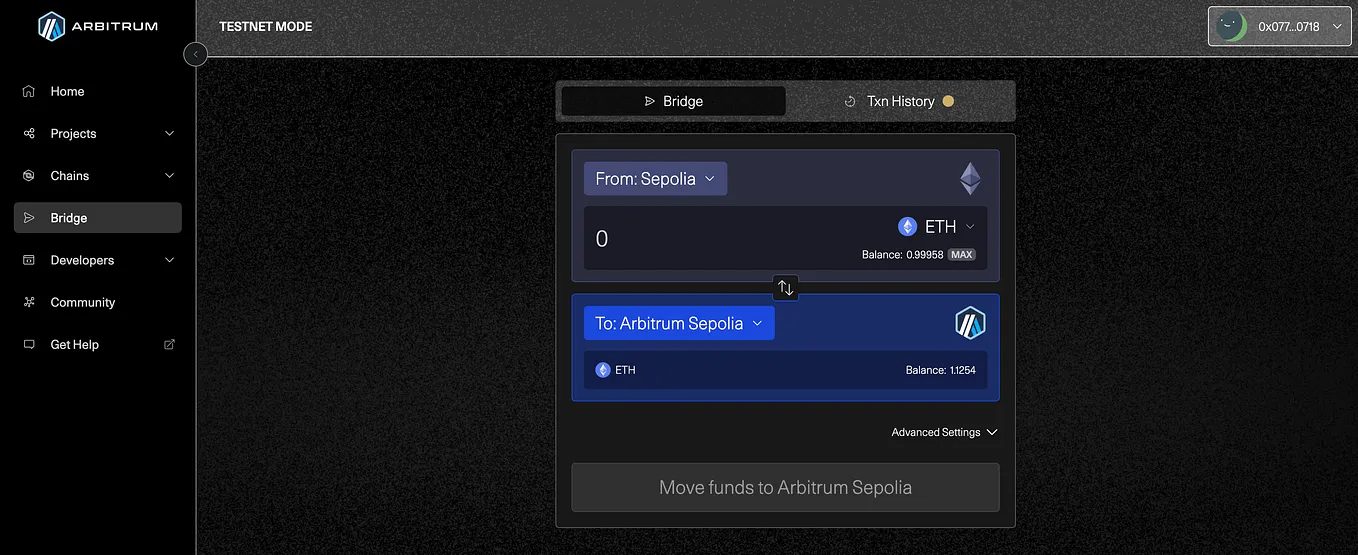Open the ETH token selector dropdown
The image size is (1358, 555).
(x=937, y=227)
